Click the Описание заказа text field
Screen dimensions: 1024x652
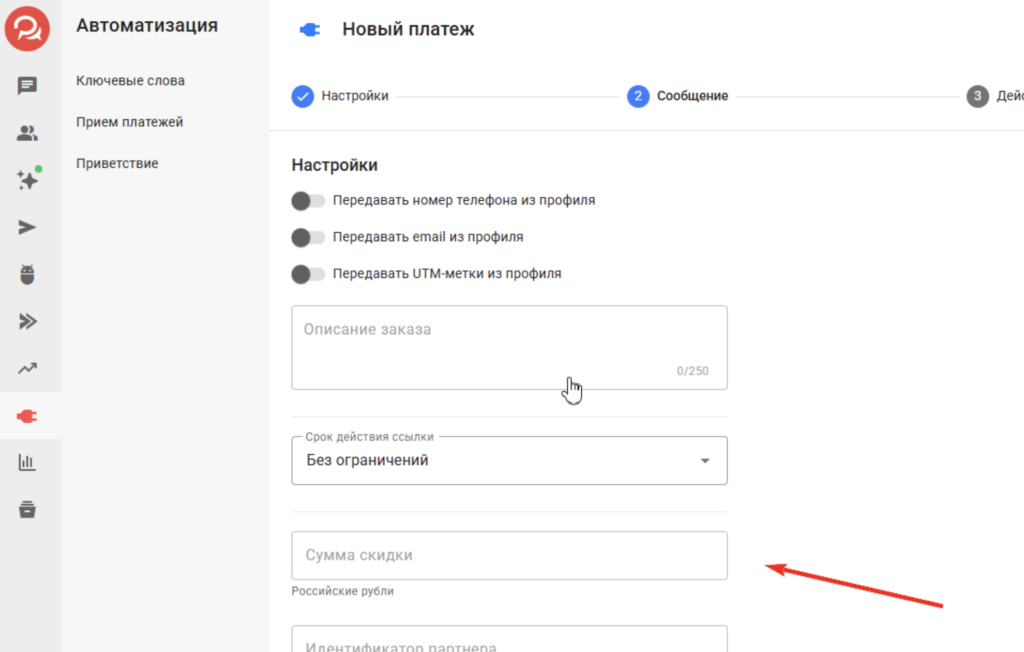tap(509, 347)
